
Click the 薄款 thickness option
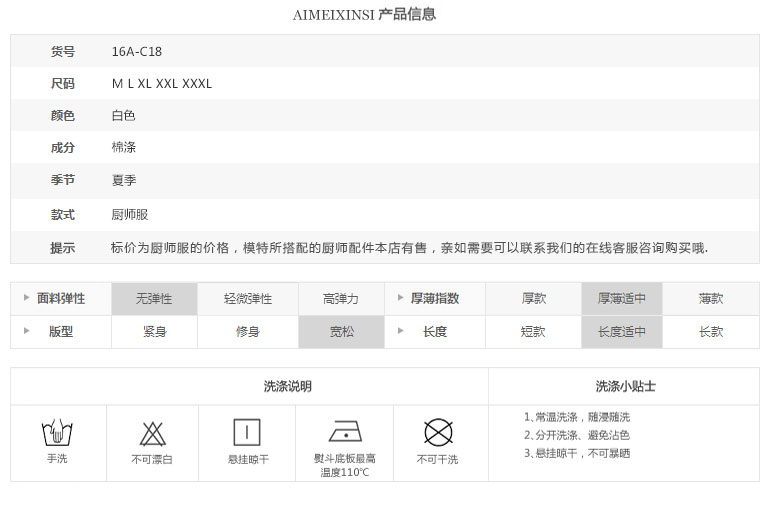click(x=711, y=299)
